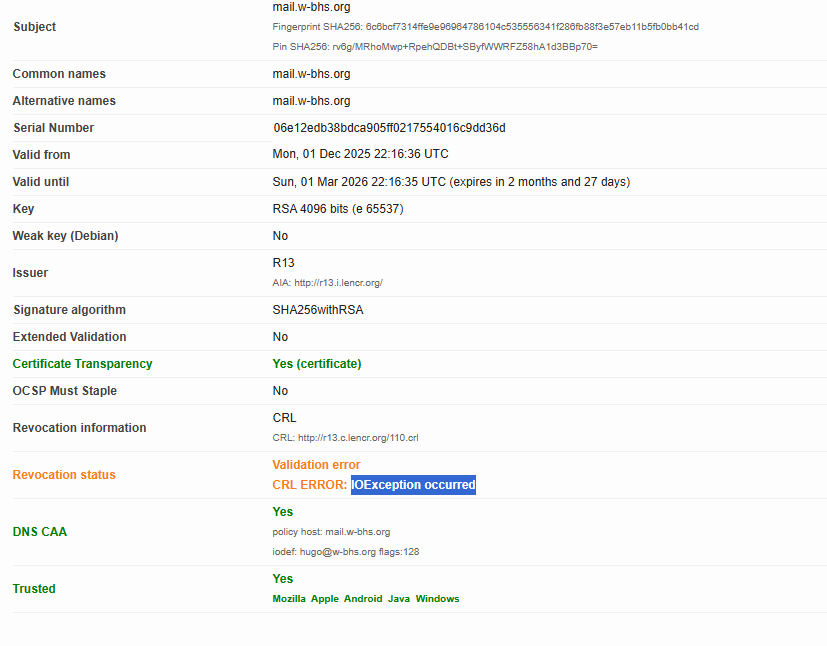
Task: Click the certificate serial number value
Action: pos(389,128)
